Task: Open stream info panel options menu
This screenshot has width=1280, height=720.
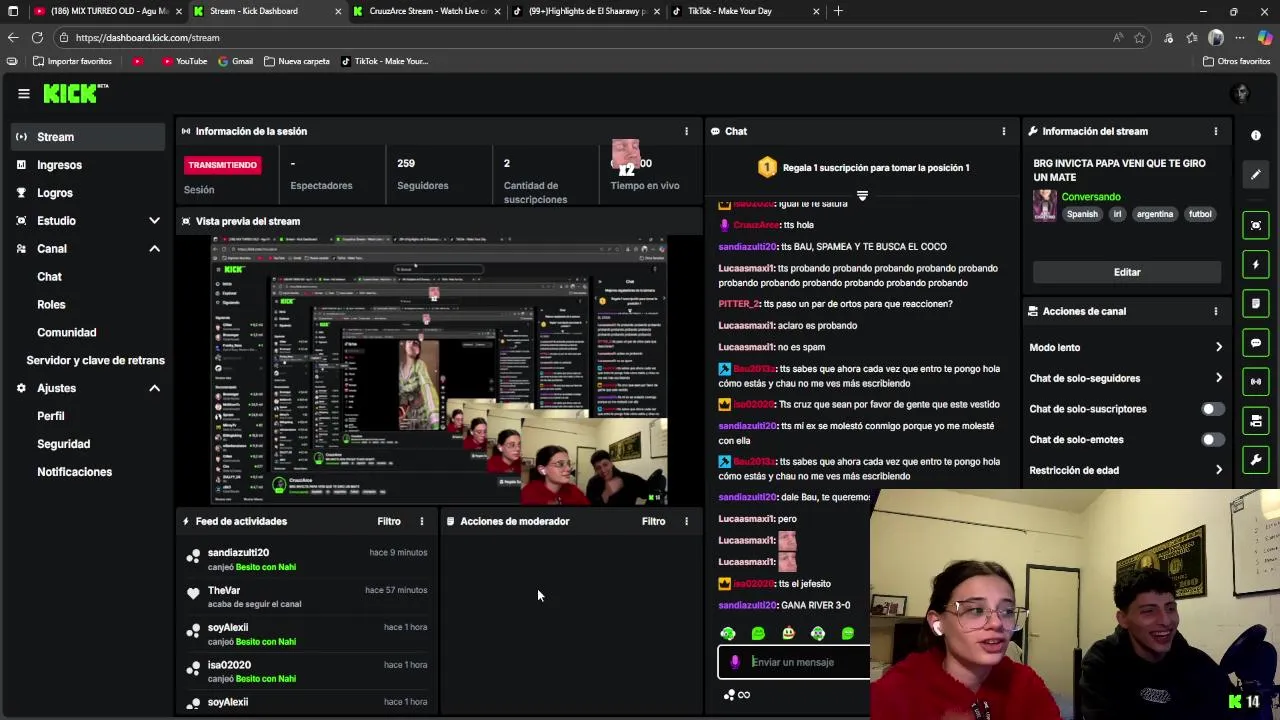Action: coord(1215,131)
